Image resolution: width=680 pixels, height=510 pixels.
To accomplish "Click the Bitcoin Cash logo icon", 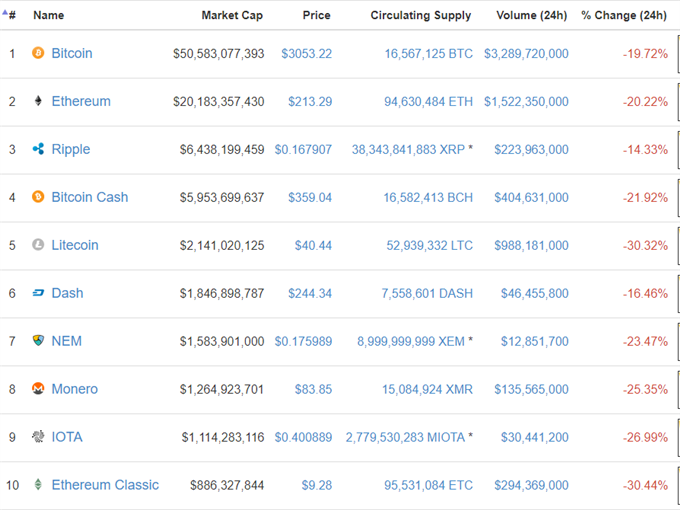I will coord(38,197).
